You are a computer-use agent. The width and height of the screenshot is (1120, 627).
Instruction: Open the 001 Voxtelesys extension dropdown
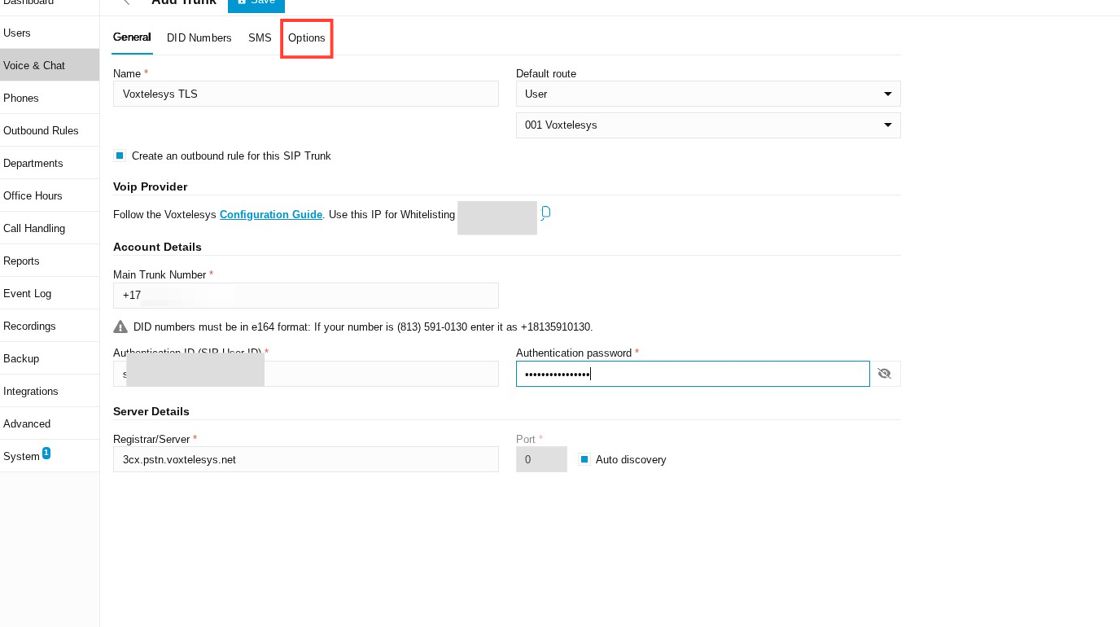(708, 125)
